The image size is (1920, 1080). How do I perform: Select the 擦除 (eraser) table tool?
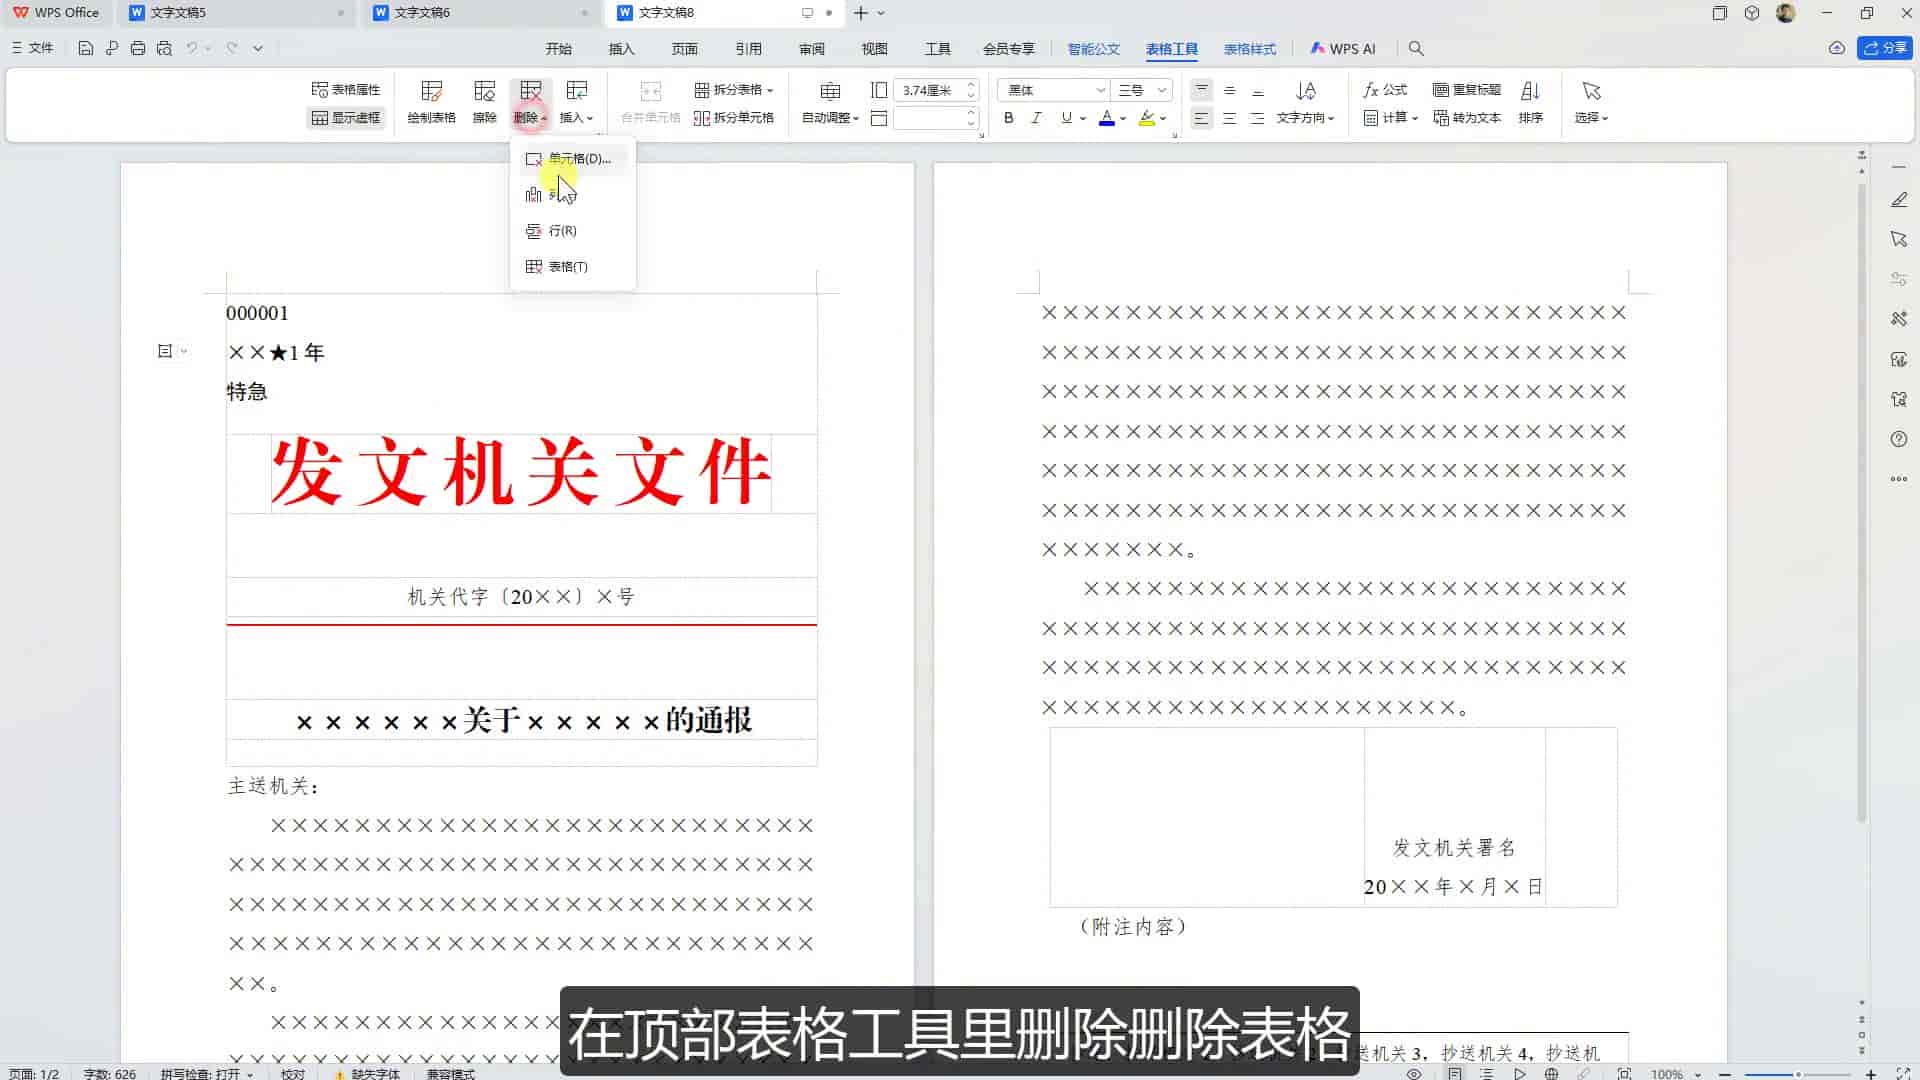[x=484, y=102]
